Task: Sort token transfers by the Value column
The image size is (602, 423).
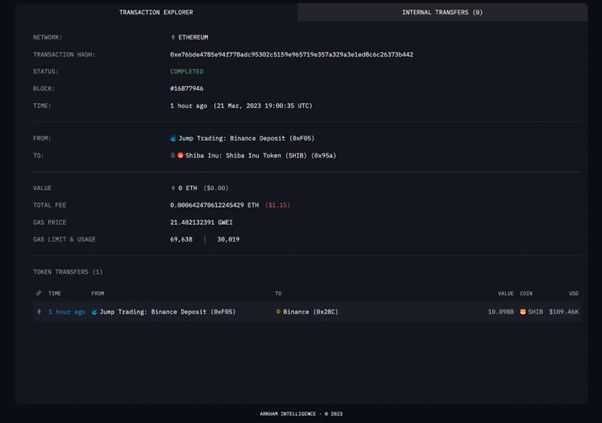Action: [x=505, y=293]
